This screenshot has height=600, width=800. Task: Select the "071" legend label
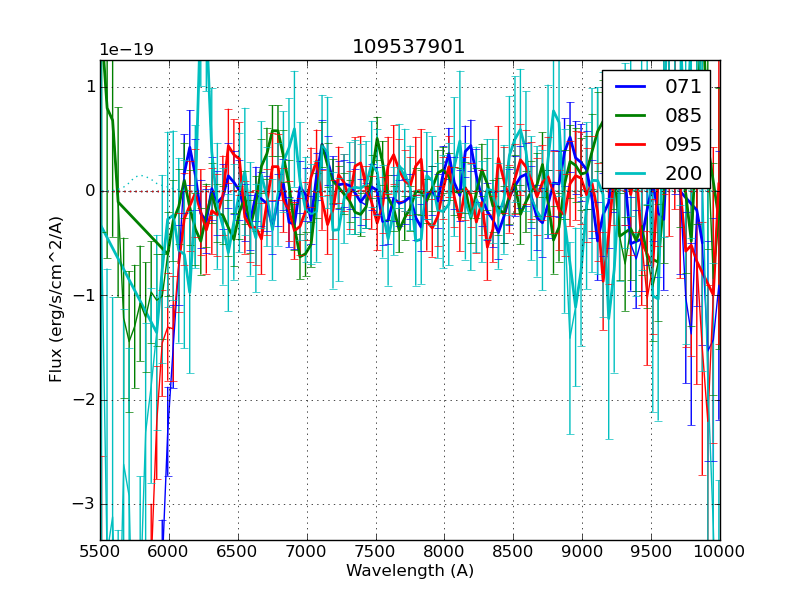pyautogui.click(x=683, y=87)
